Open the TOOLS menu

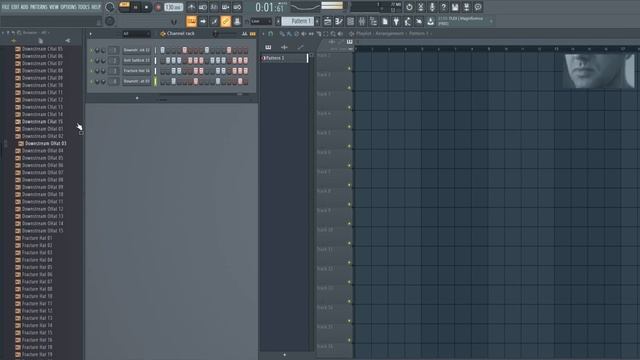pyautogui.click(x=84, y=7)
